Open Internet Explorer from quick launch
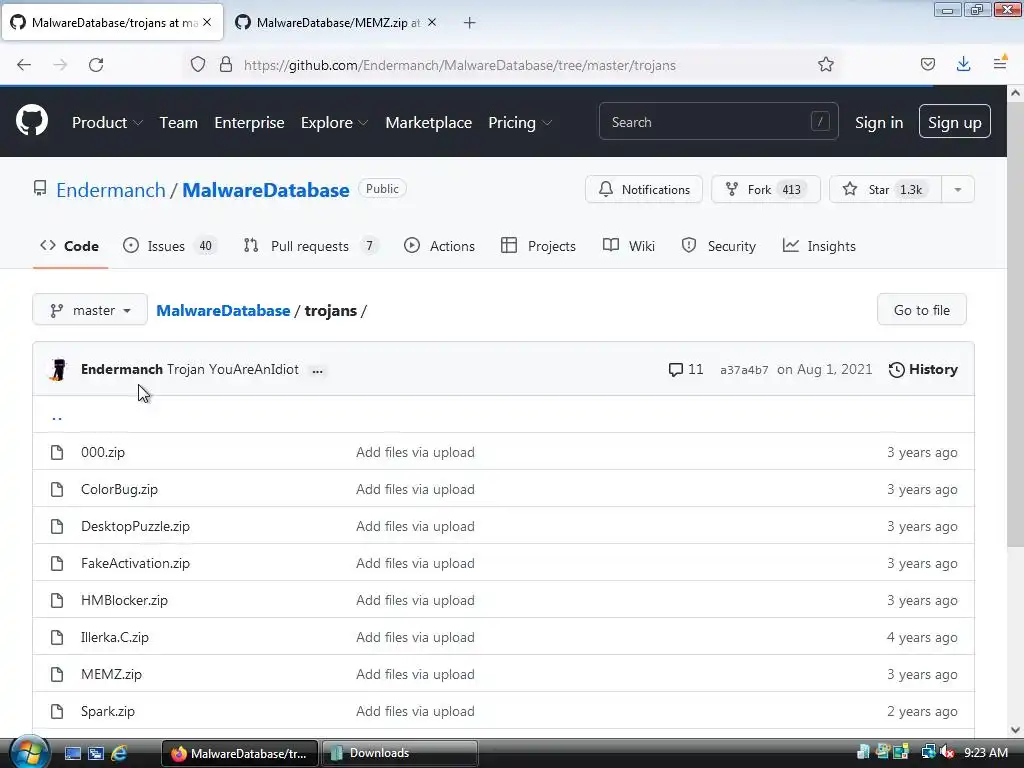1024x768 pixels. click(119, 753)
